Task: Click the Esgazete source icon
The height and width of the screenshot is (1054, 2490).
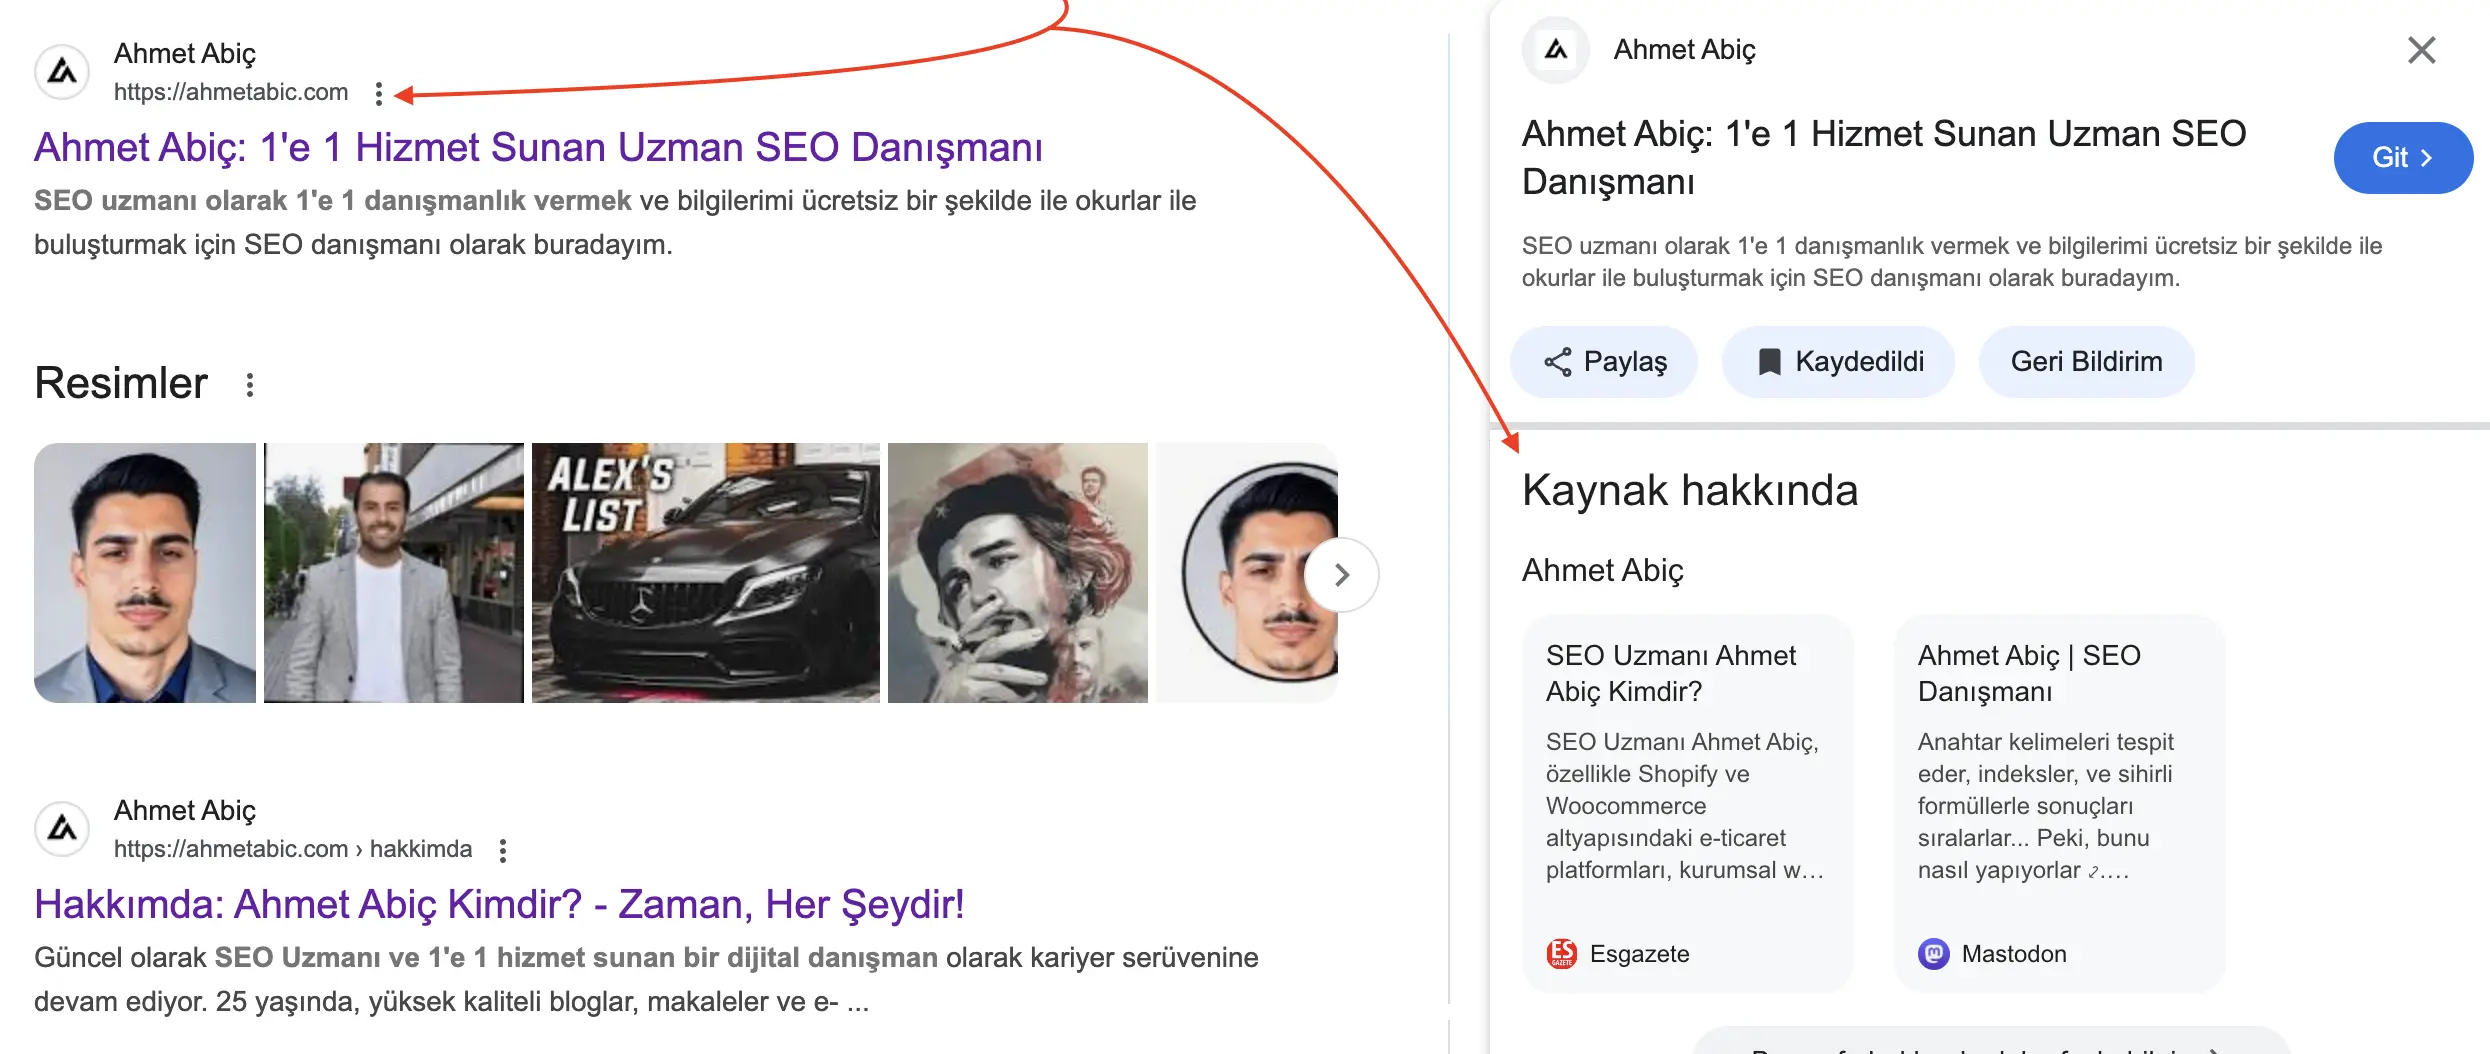Action: tap(1562, 953)
